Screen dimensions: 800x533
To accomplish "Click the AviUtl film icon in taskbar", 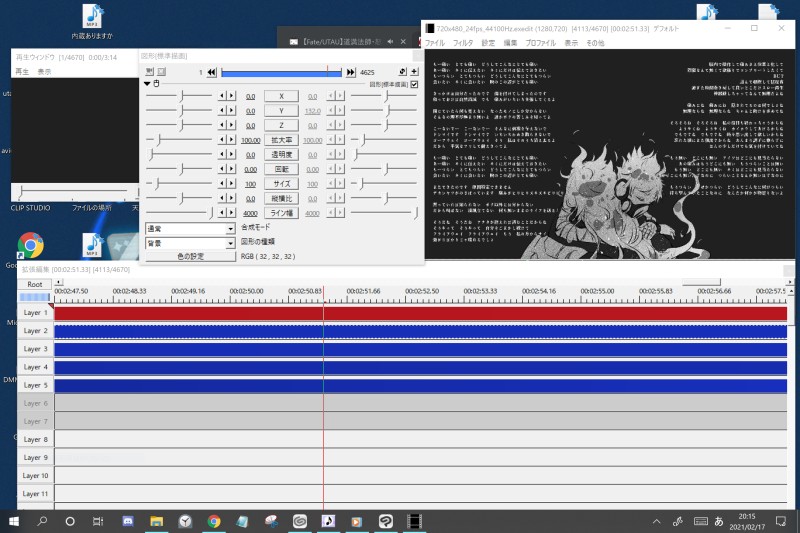I will [415, 521].
